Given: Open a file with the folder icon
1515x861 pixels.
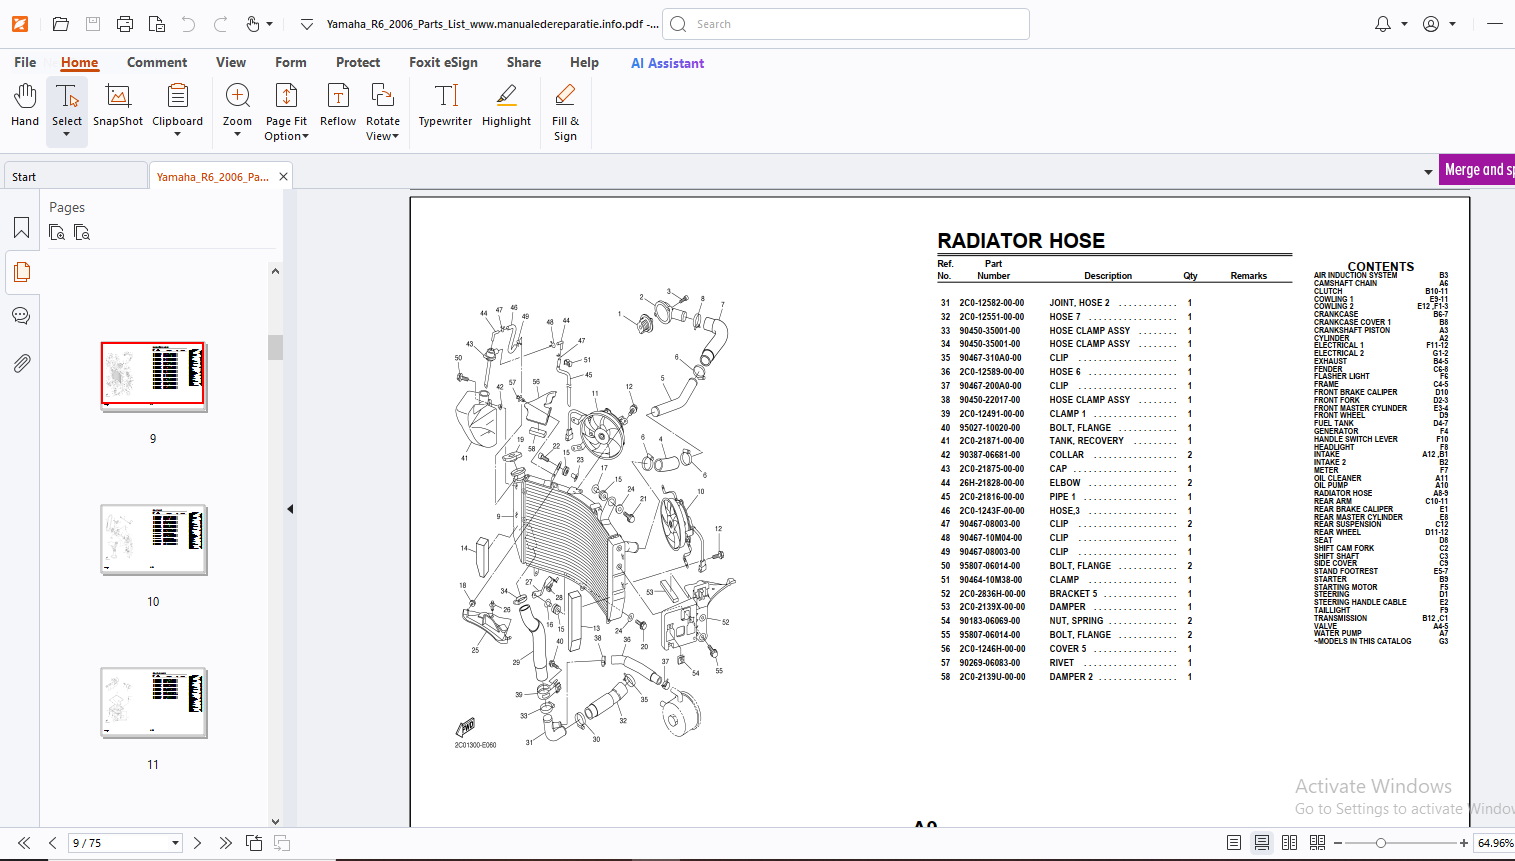Looking at the screenshot, I should click(x=61, y=24).
